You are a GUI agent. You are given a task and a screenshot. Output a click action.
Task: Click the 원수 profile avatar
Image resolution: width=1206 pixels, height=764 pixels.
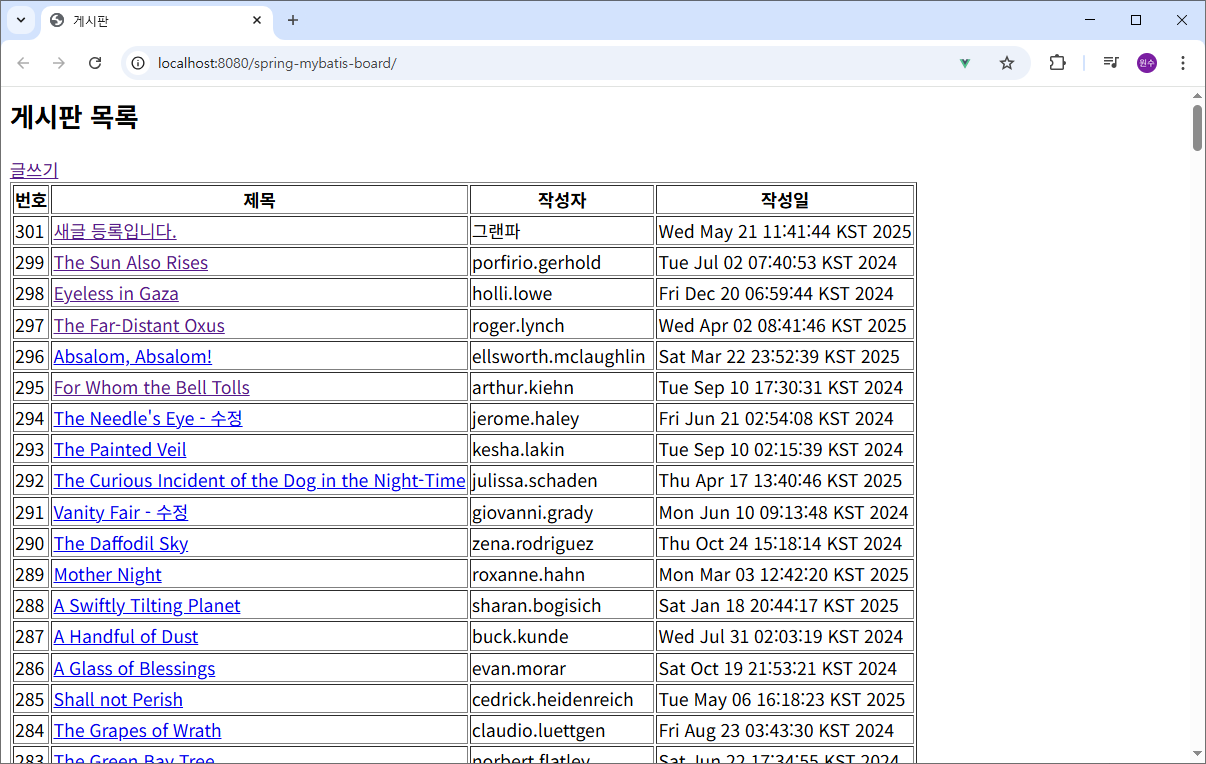pos(1146,62)
